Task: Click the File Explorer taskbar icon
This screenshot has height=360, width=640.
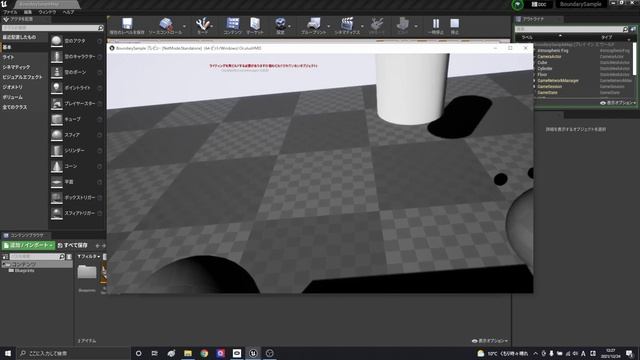Action: (188, 353)
